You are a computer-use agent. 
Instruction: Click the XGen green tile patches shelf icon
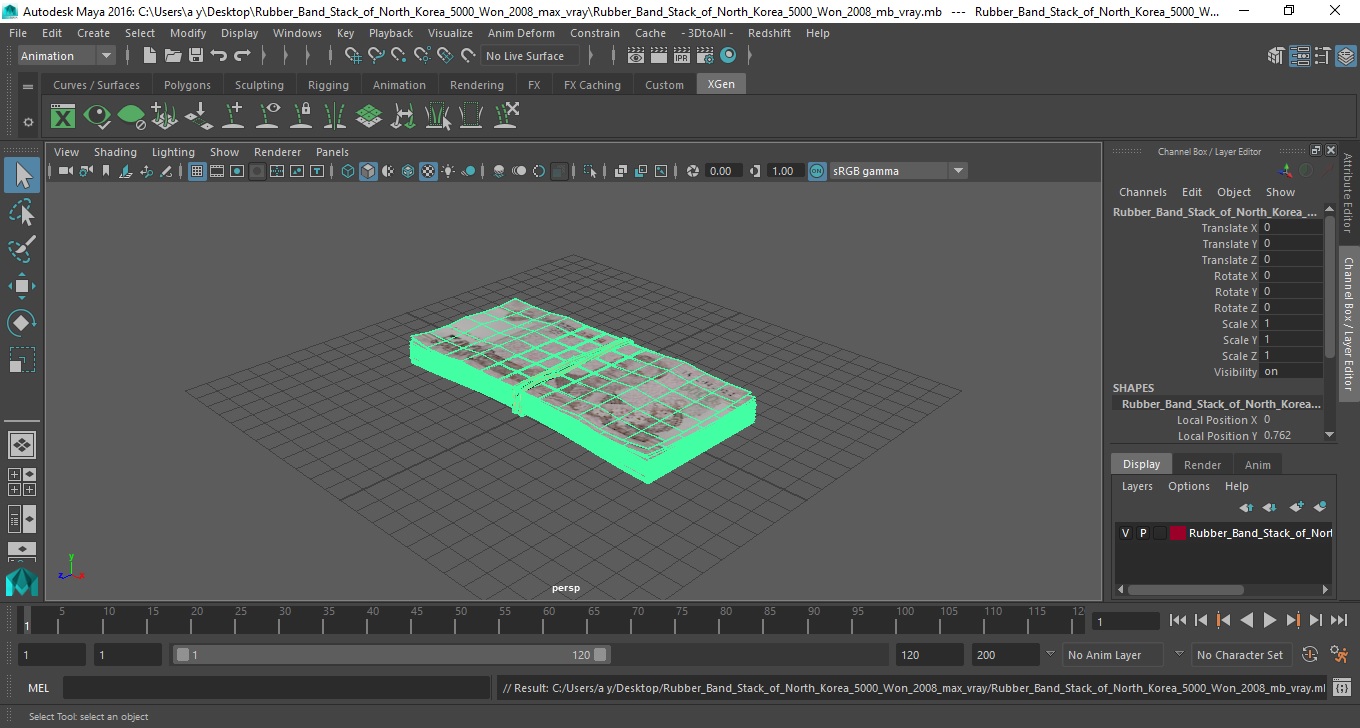369,116
